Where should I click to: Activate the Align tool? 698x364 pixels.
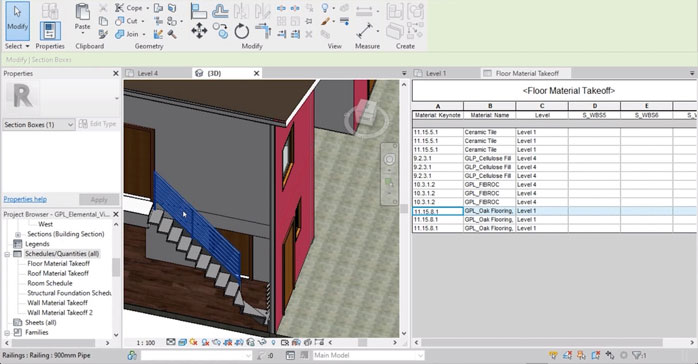click(x=199, y=11)
